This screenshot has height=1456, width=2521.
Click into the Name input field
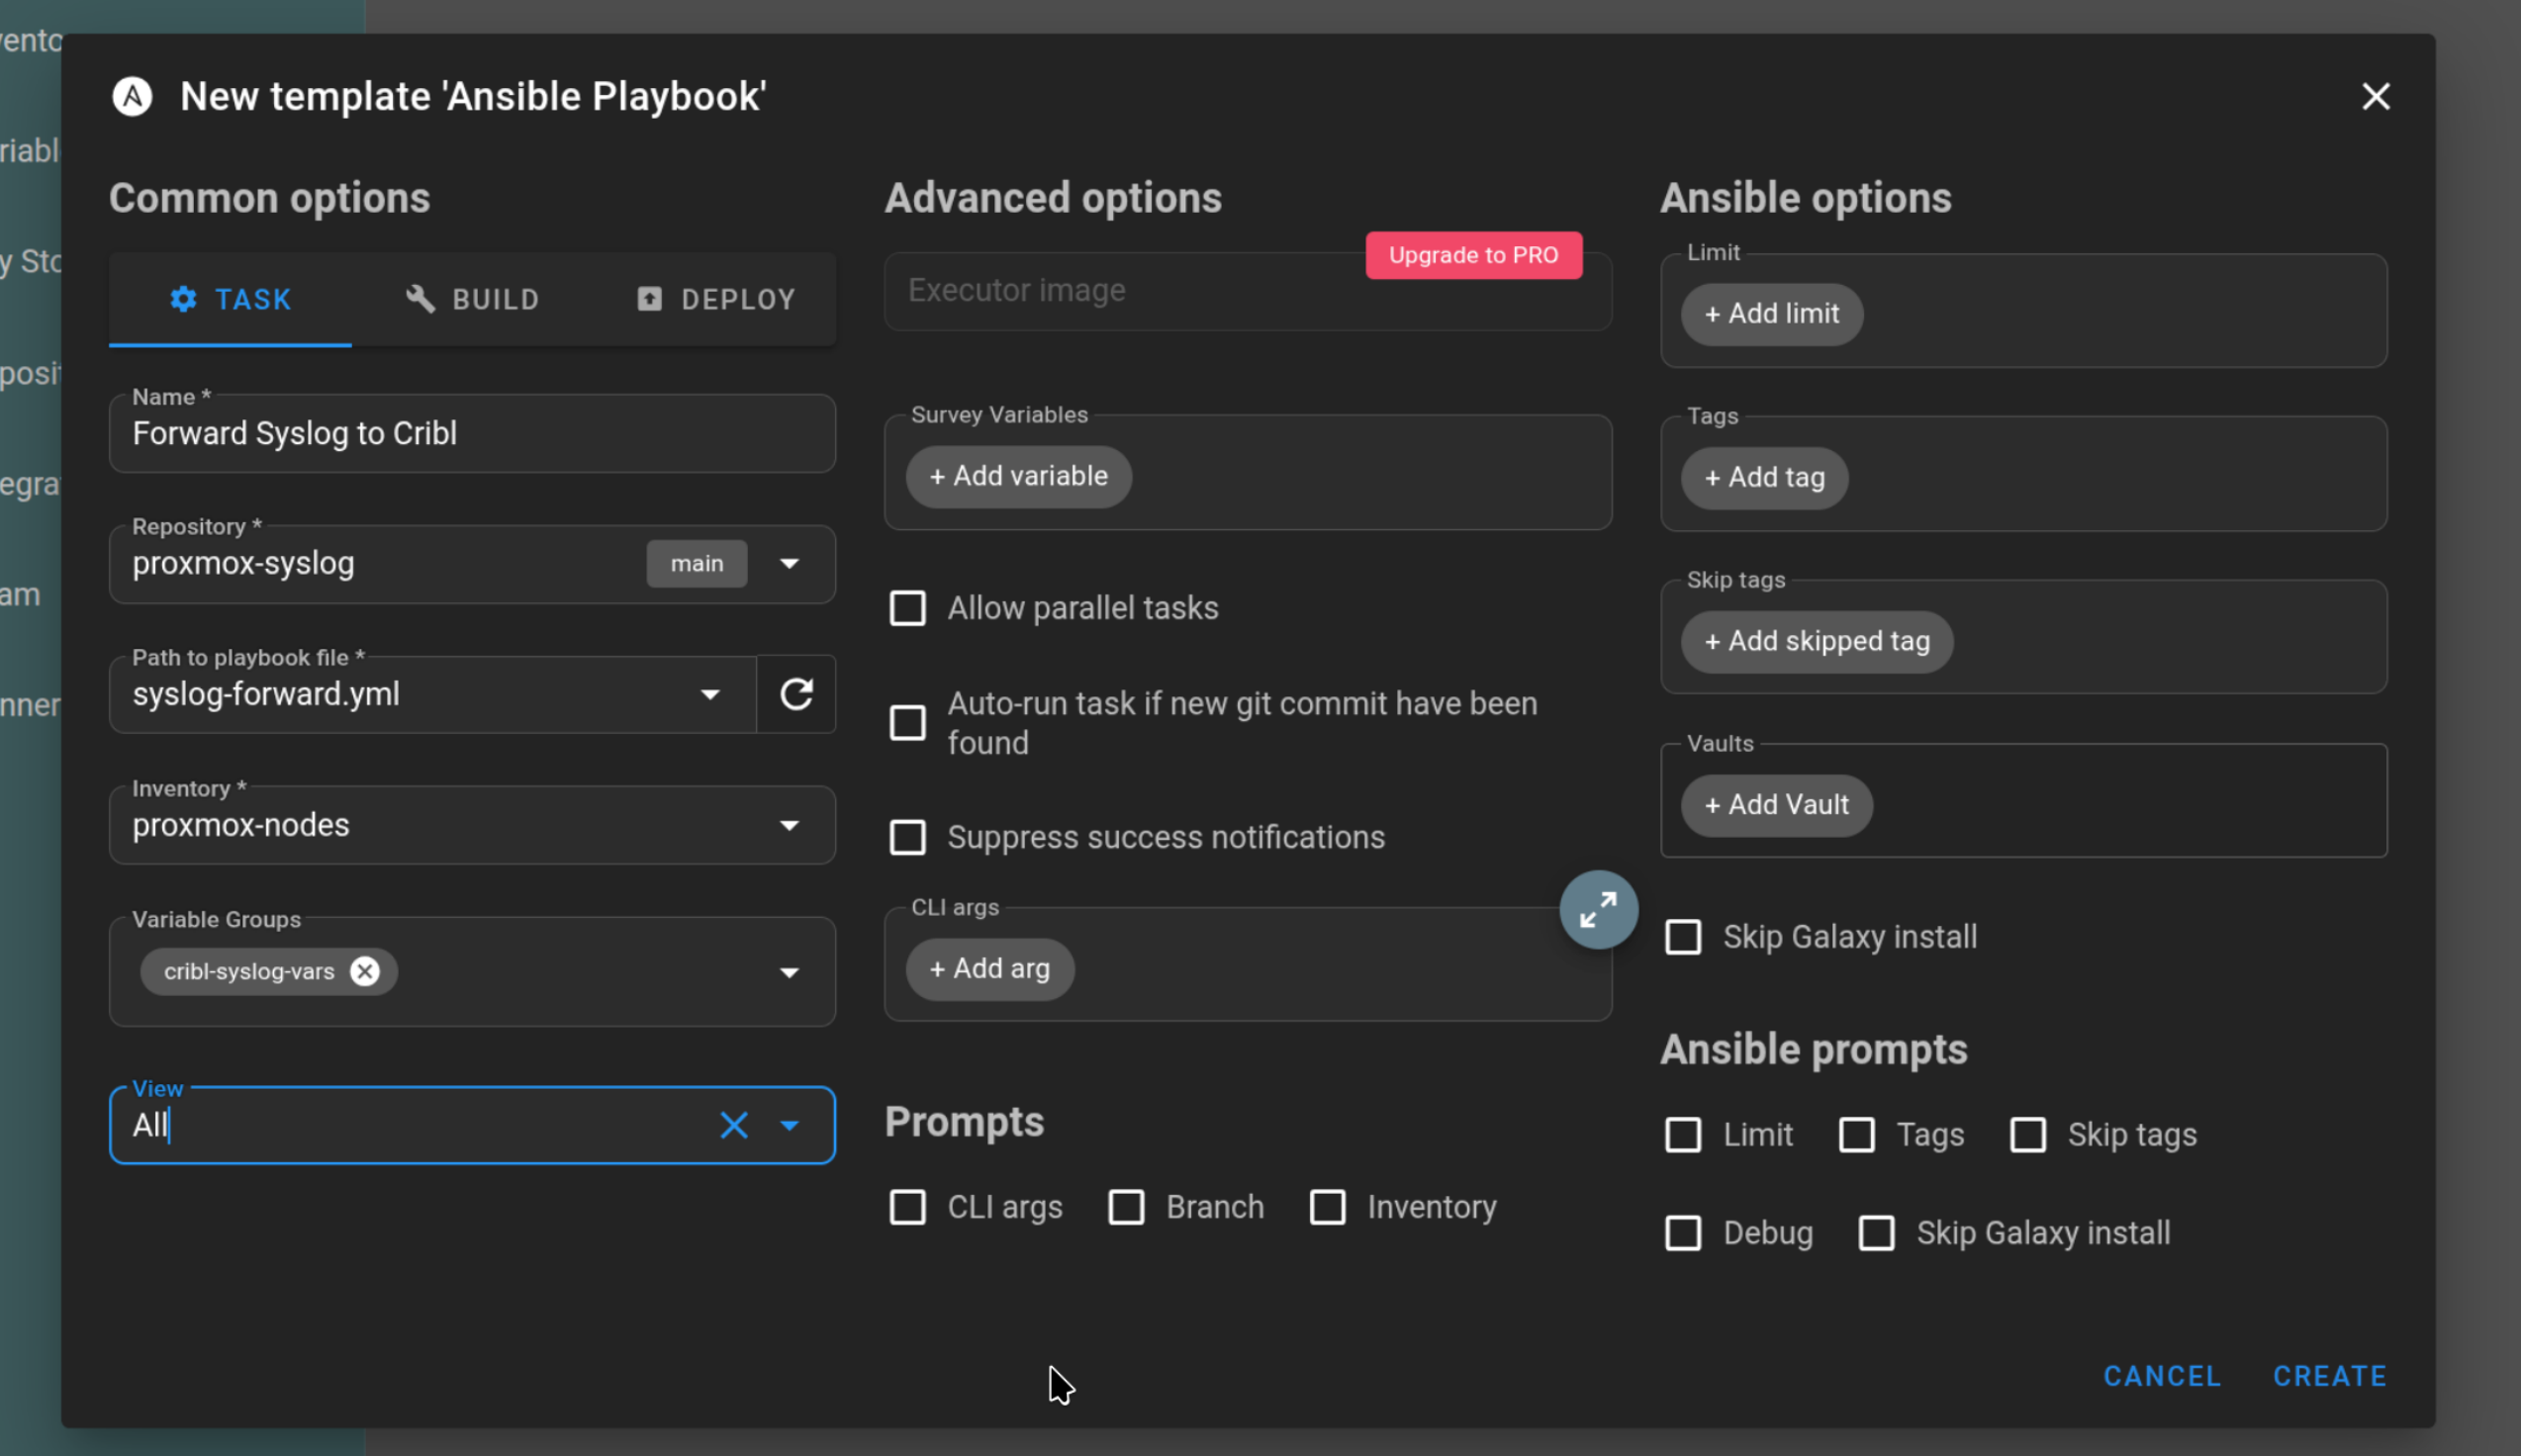tap(472, 434)
